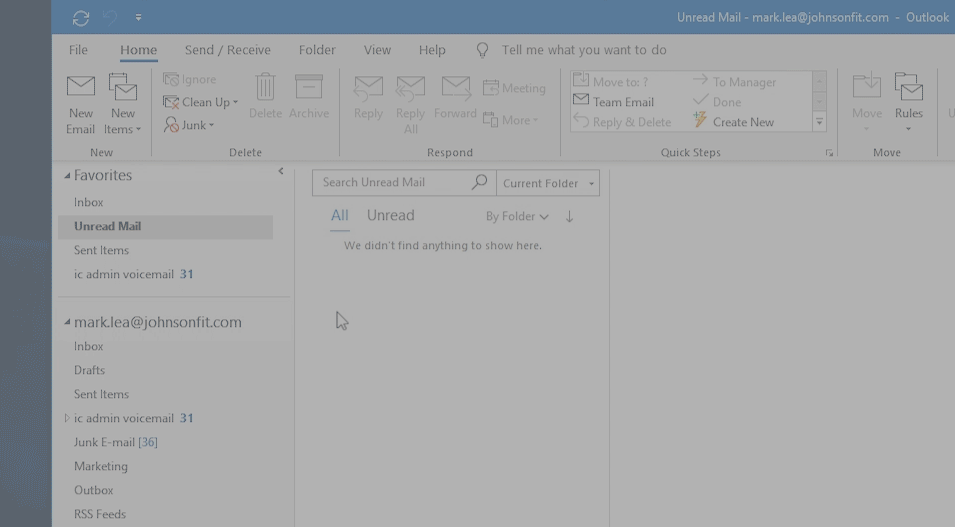
Task: Open the Outbox folder
Action: coord(93,490)
